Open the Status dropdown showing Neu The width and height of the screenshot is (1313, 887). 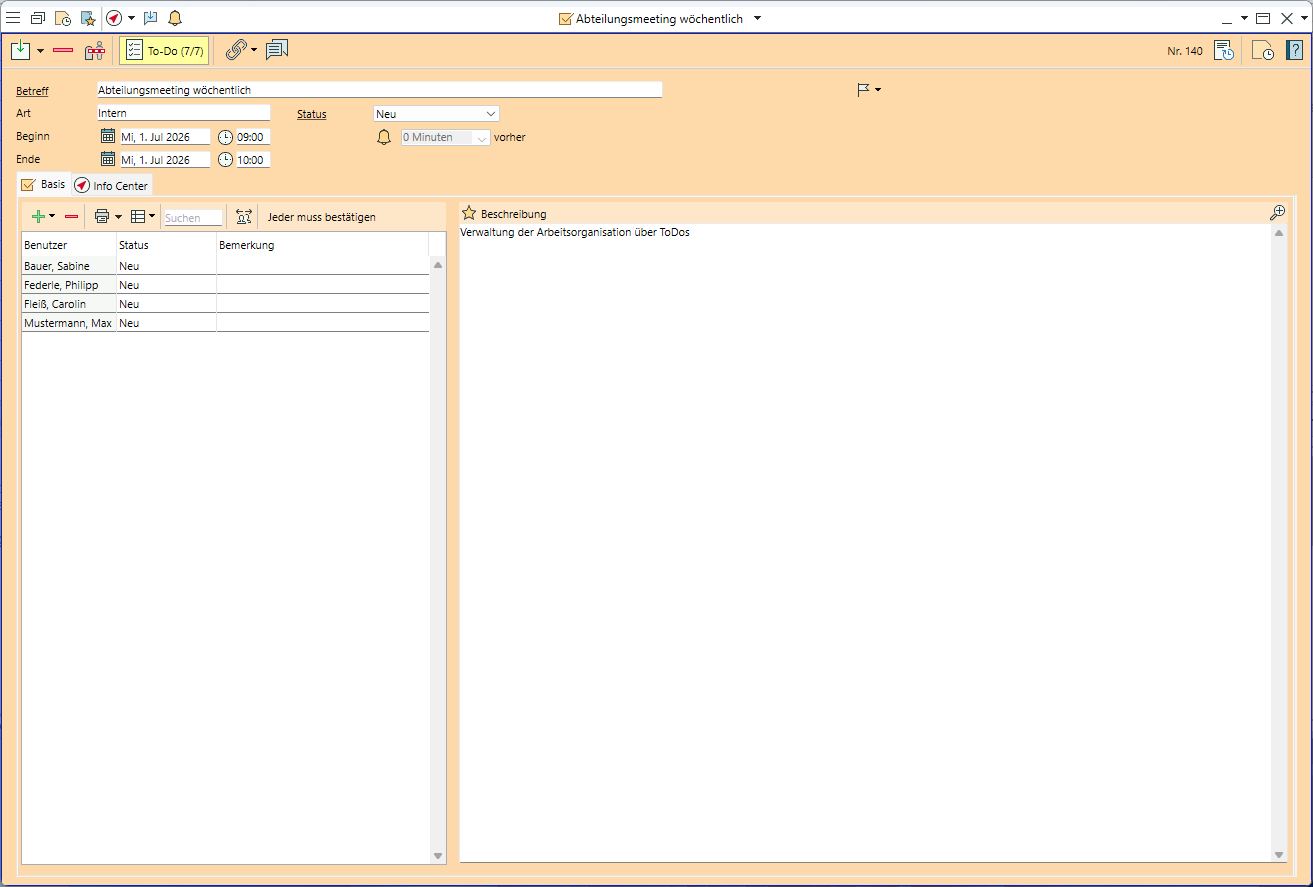436,114
